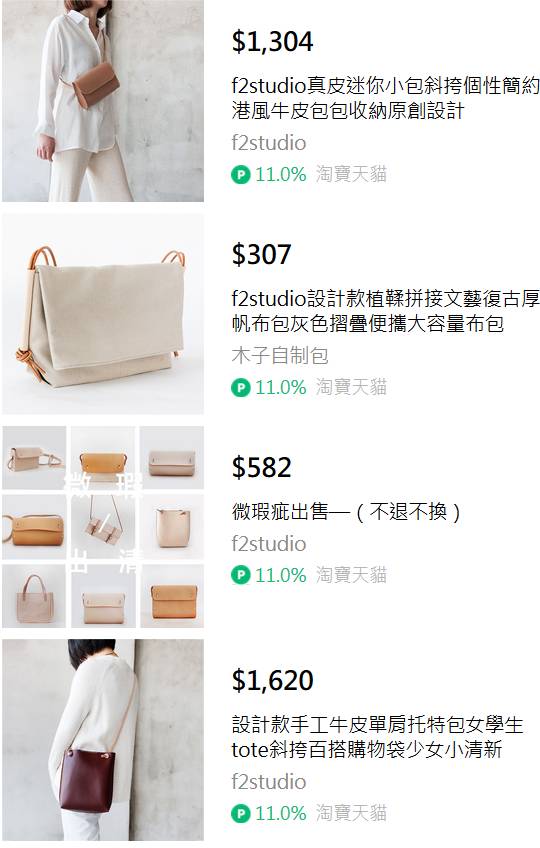The width and height of the screenshot is (540, 848).
Task: Click 淘寶天貓 label on $1,304 item
Action: [351, 174]
